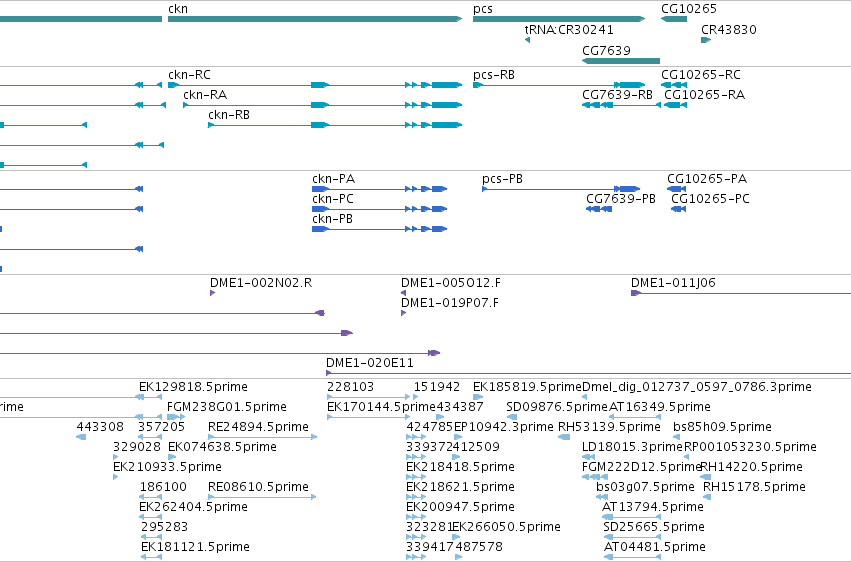Click the long teal ckn gene bar
Image resolution: width=851 pixels, height=562 pixels.
[315, 19]
